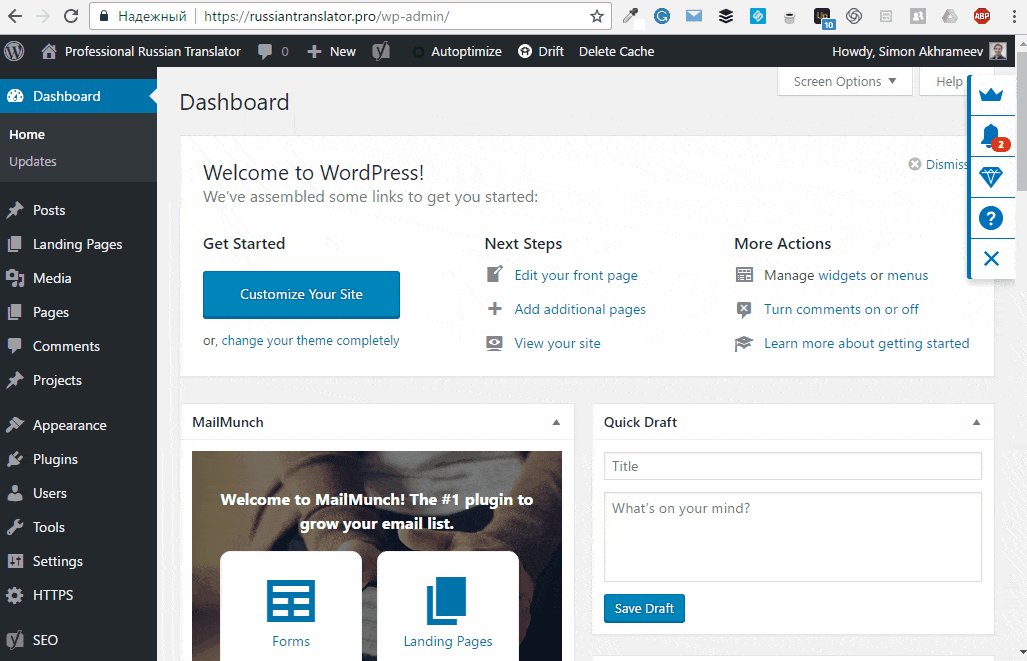Click the dismiss circle-x icon
The image size is (1027, 661).
pyautogui.click(x=915, y=164)
